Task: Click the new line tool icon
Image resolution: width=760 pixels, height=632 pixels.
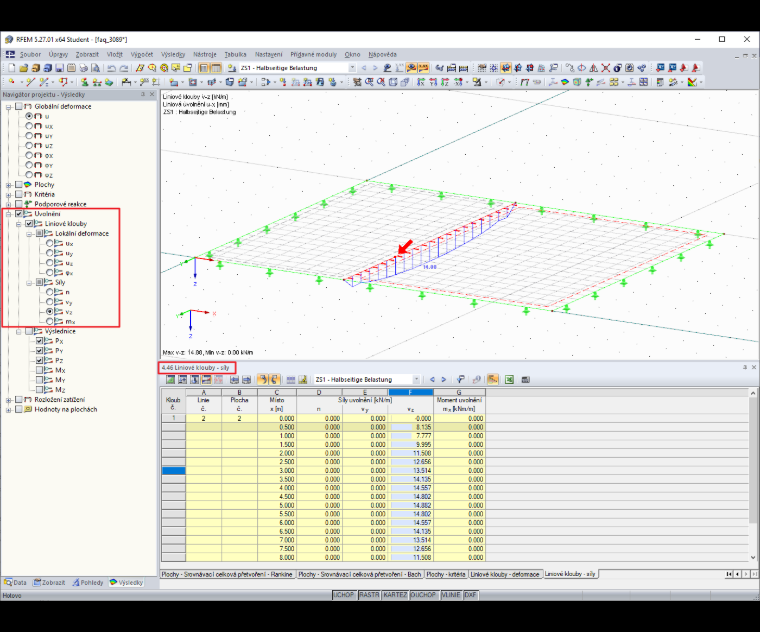Action: click(x=31, y=82)
